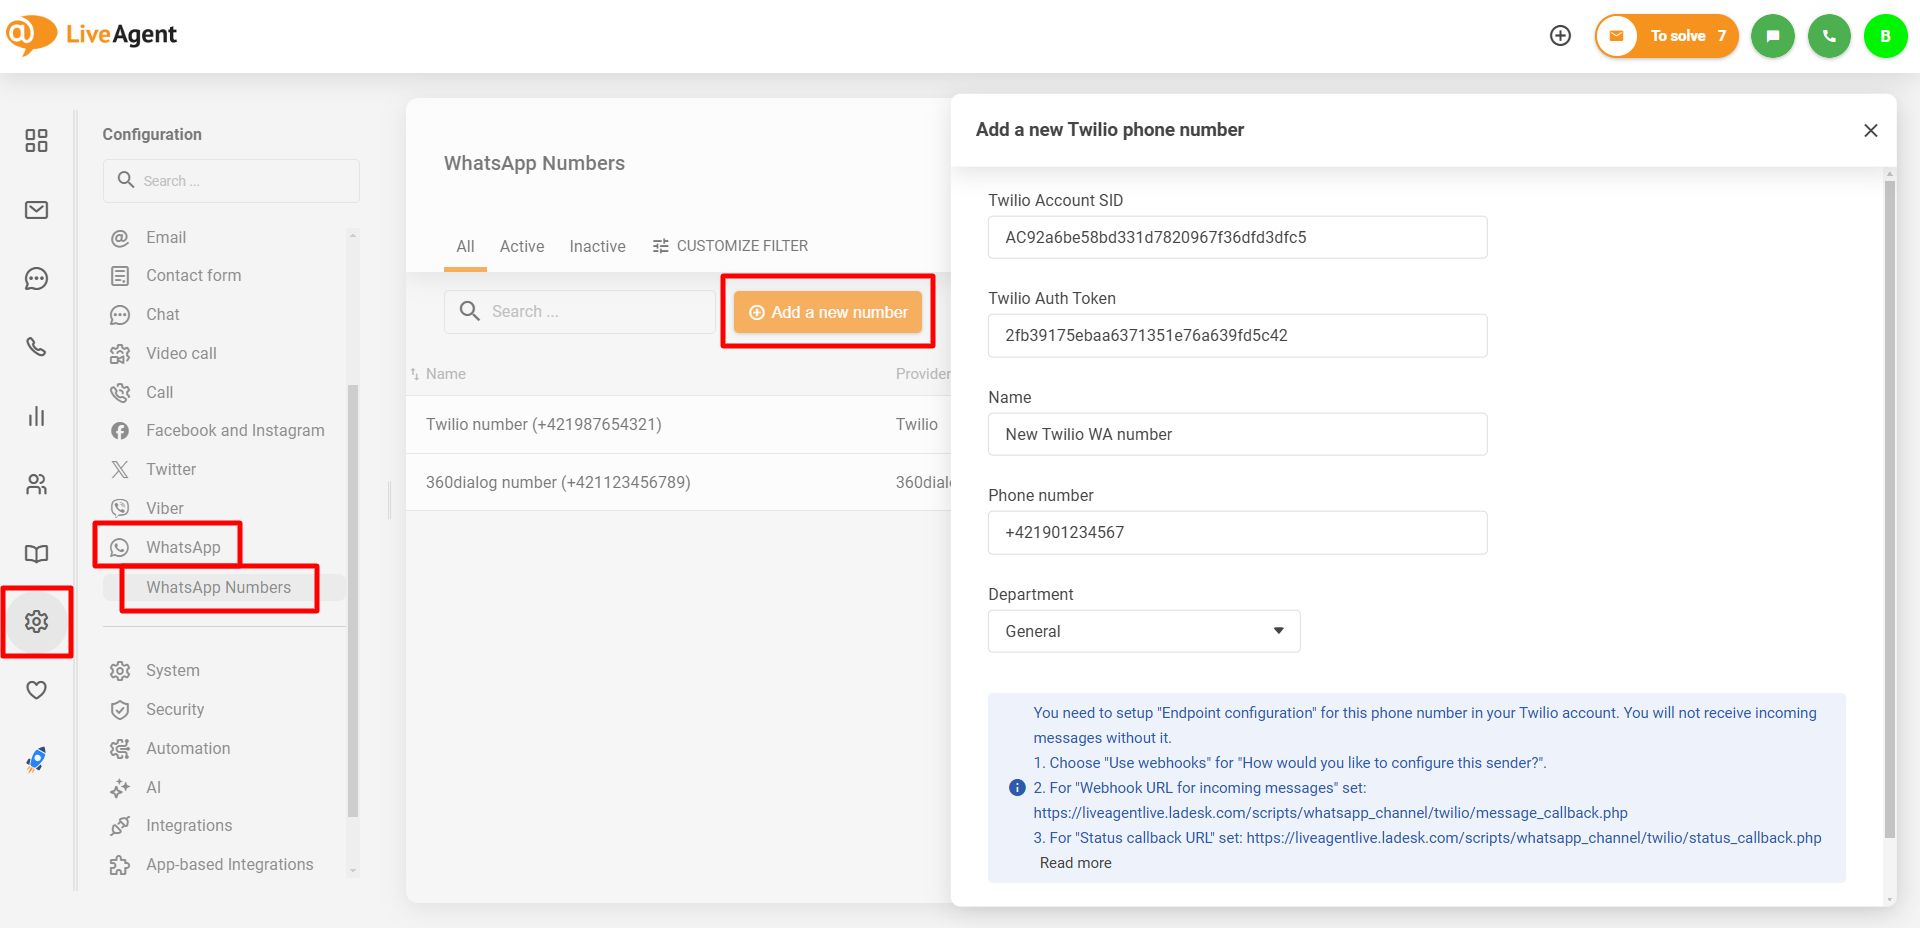Image resolution: width=1920 pixels, height=928 pixels.
Task: Switch to the Active tab
Action: pyautogui.click(x=522, y=246)
